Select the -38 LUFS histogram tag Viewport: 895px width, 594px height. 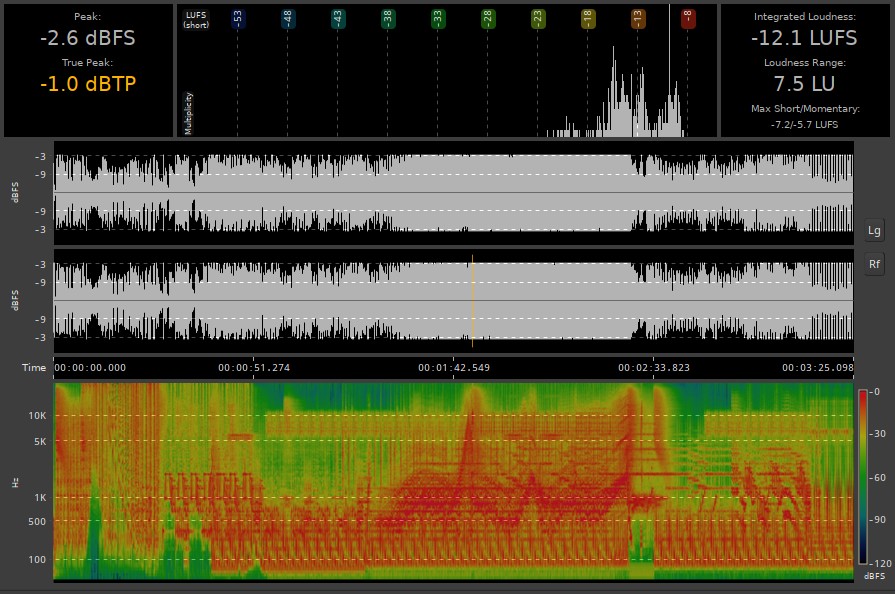pyautogui.click(x=388, y=18)
